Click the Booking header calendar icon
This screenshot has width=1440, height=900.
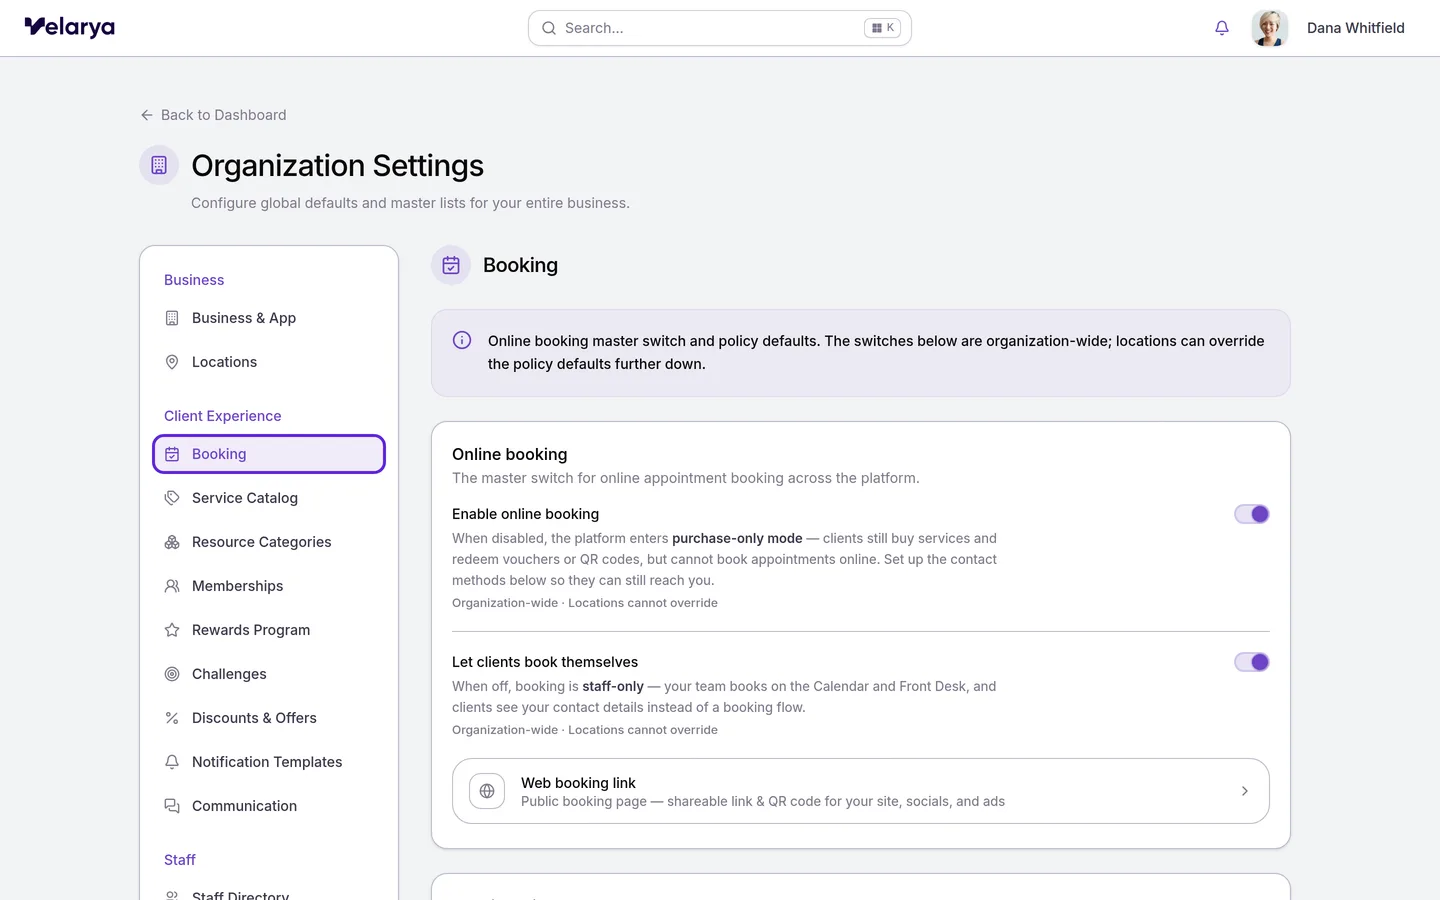pyautogui.click(x=451, y=265)
